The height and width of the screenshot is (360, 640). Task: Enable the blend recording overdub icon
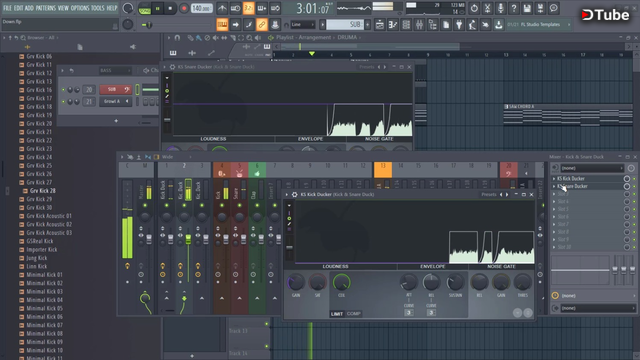(x=262, y=8)
